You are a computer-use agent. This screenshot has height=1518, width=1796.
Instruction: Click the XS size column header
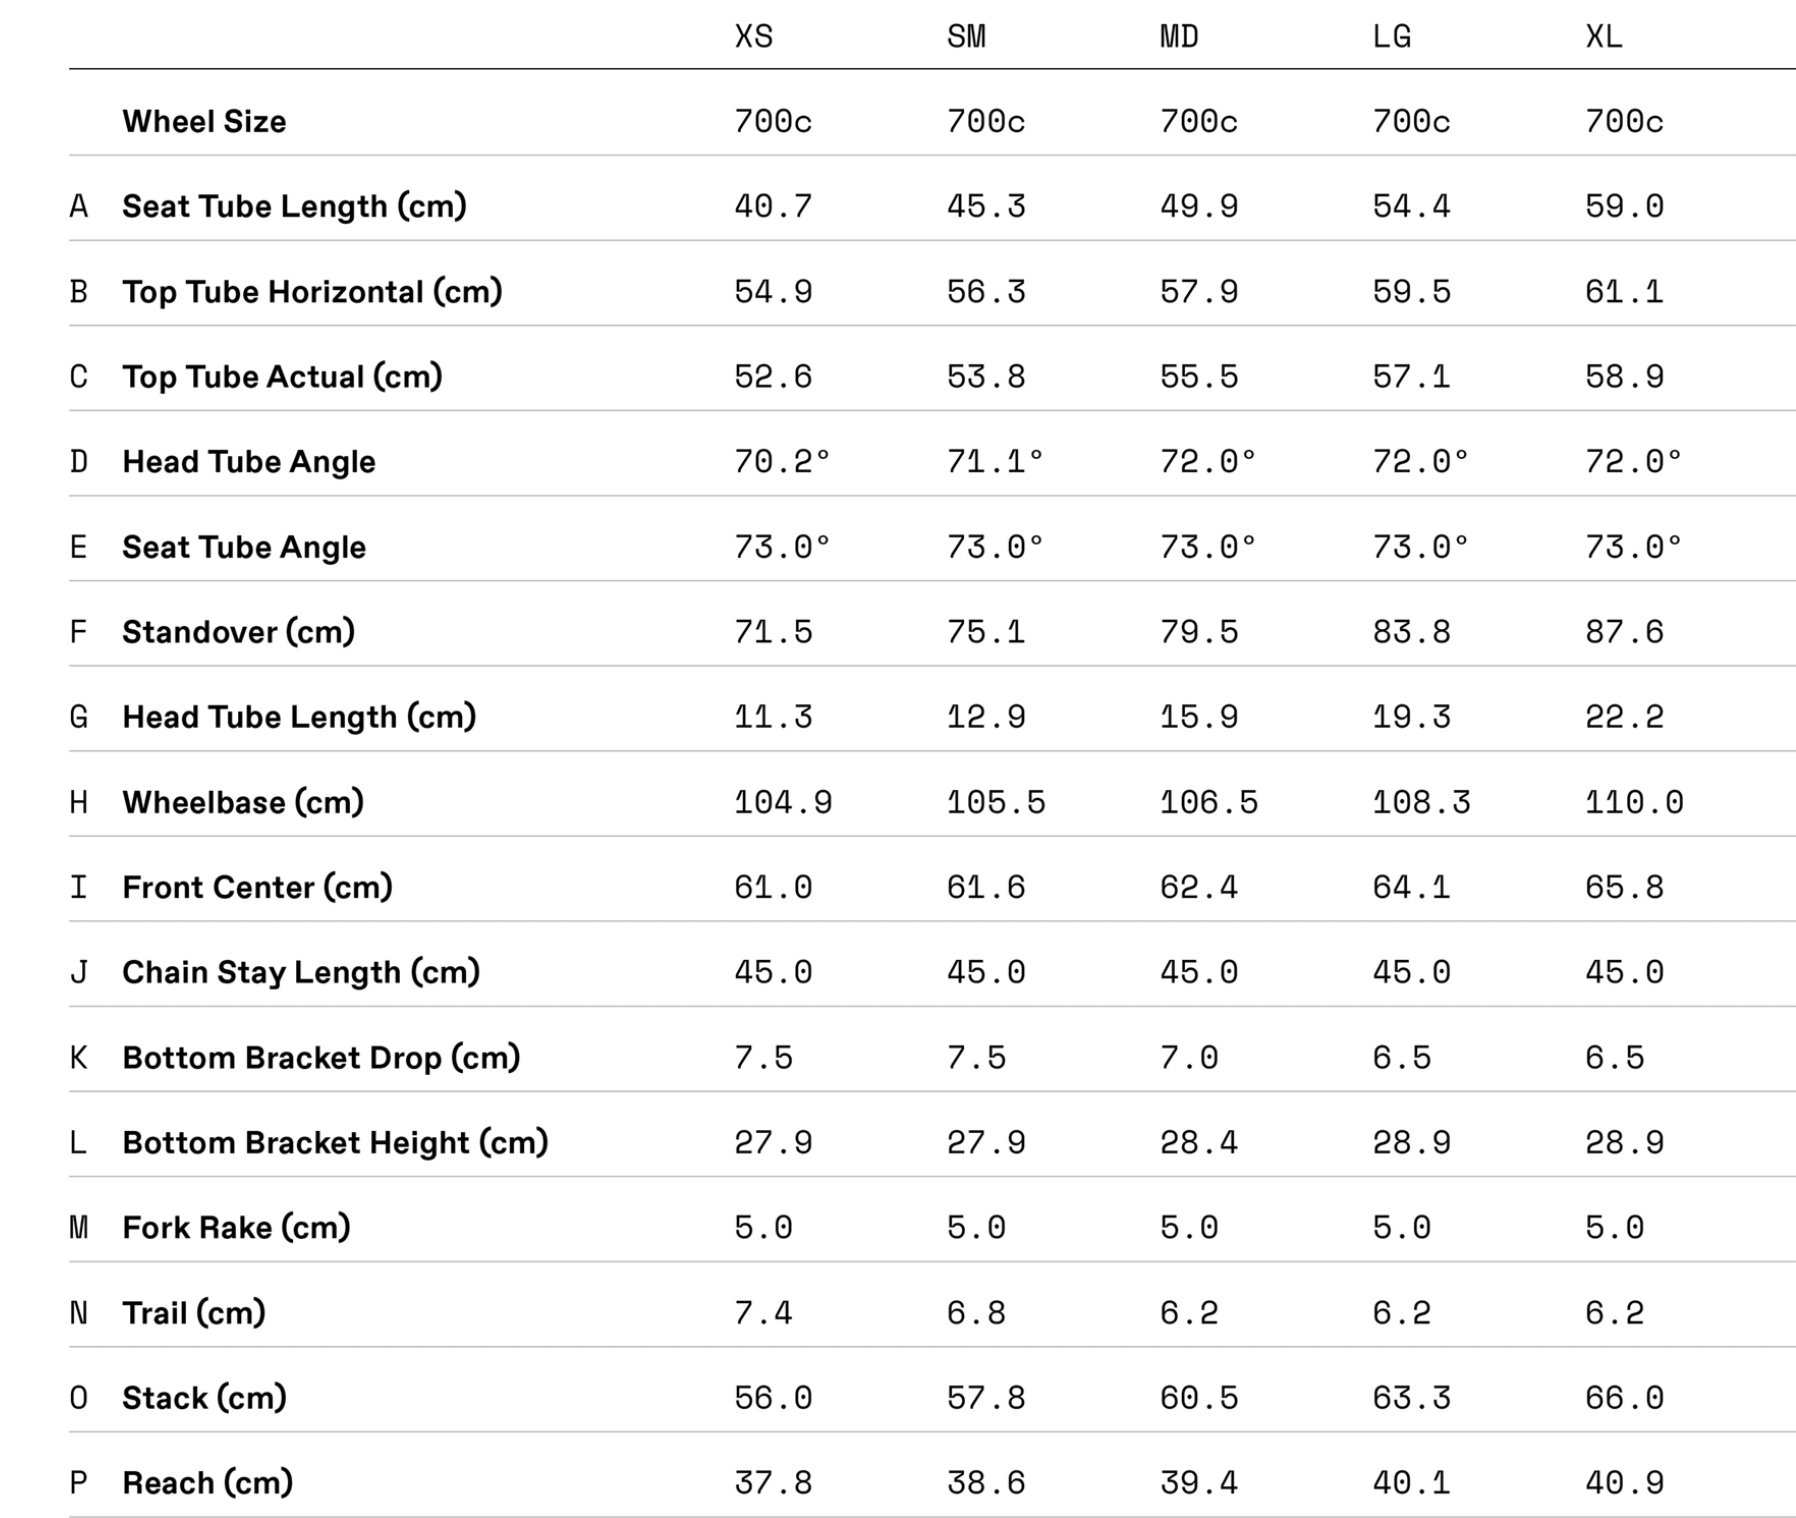[753, 37]
